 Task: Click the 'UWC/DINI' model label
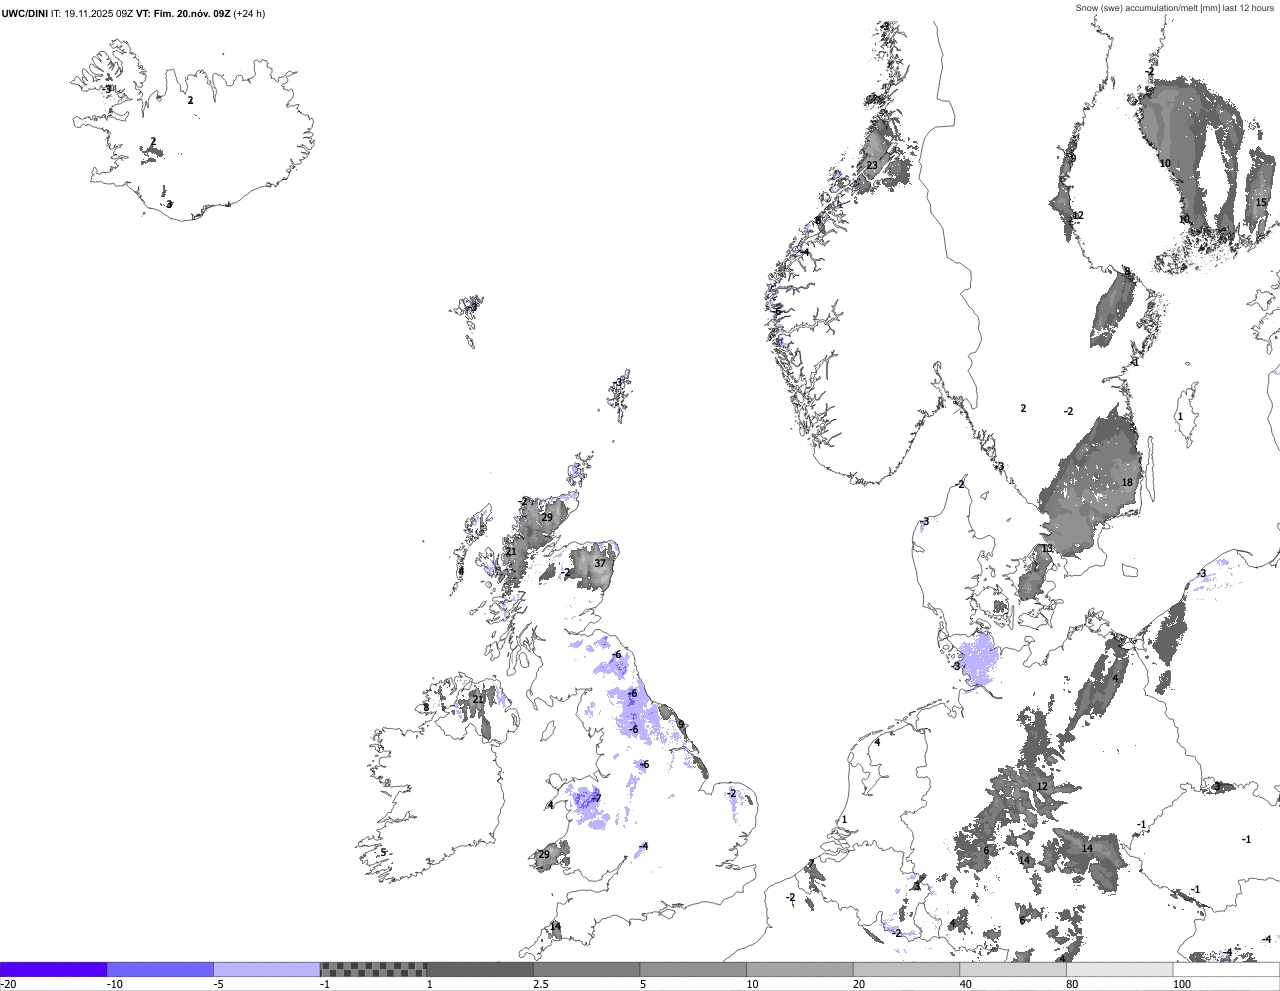[24, 14]
